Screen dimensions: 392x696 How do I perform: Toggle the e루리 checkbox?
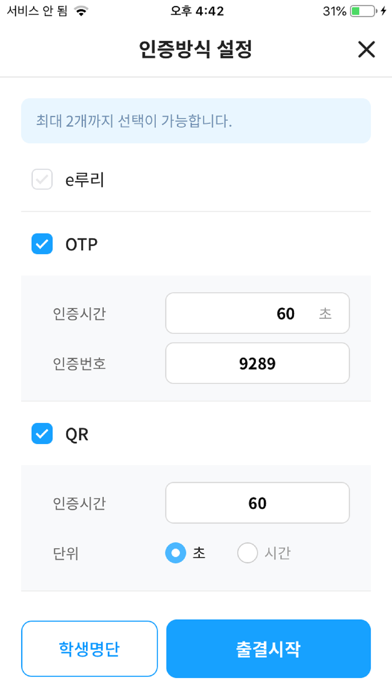42,180
